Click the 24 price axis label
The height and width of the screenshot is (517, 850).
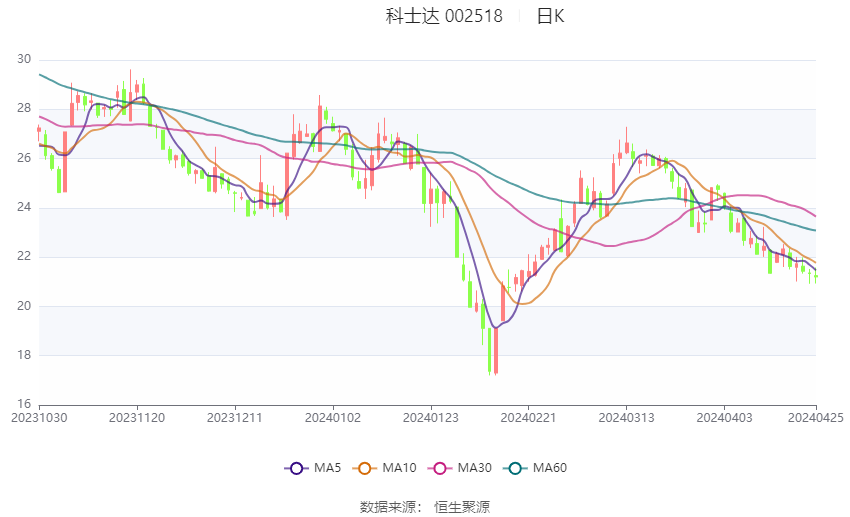[x=24, y=207]
